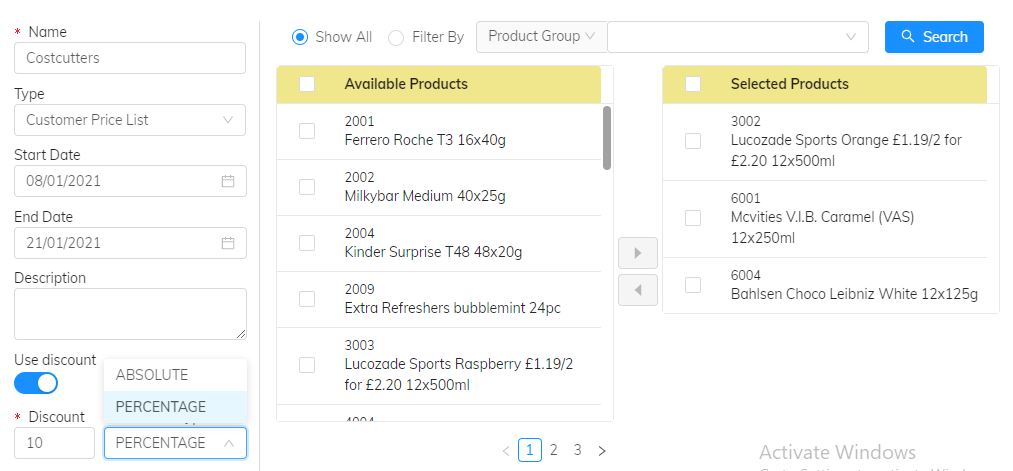Click the right arrow to move products to selected

point(638,251)
